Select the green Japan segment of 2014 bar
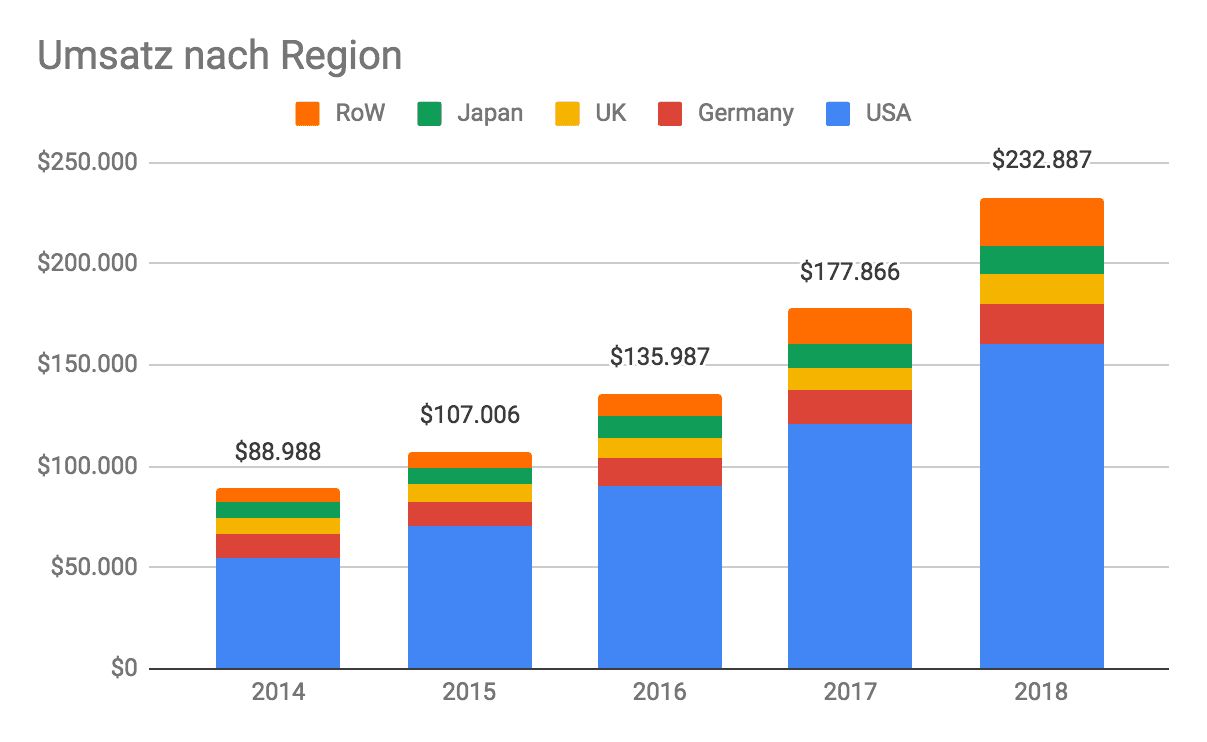 [x=278, y=510]
